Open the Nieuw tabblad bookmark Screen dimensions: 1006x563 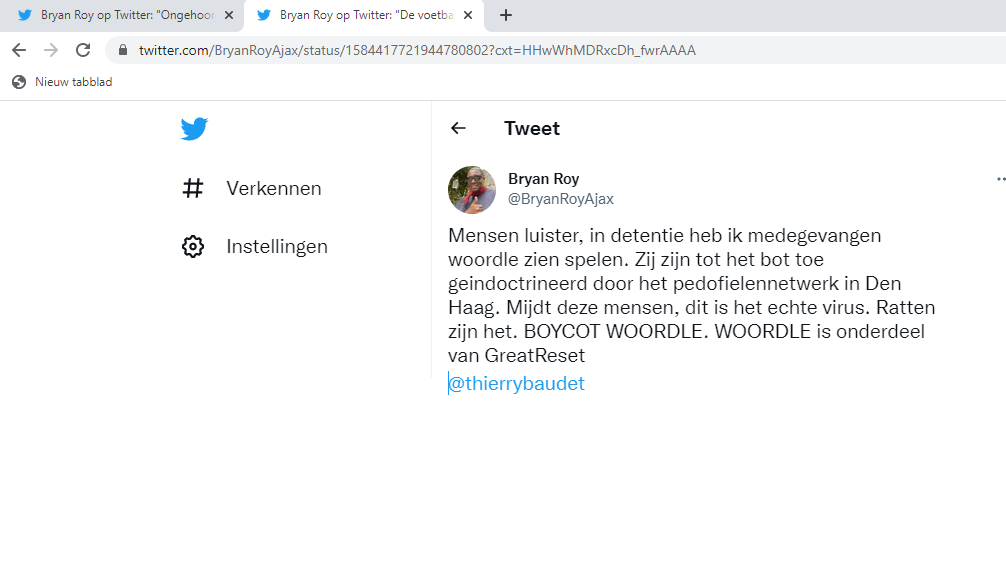click(62, 82)
